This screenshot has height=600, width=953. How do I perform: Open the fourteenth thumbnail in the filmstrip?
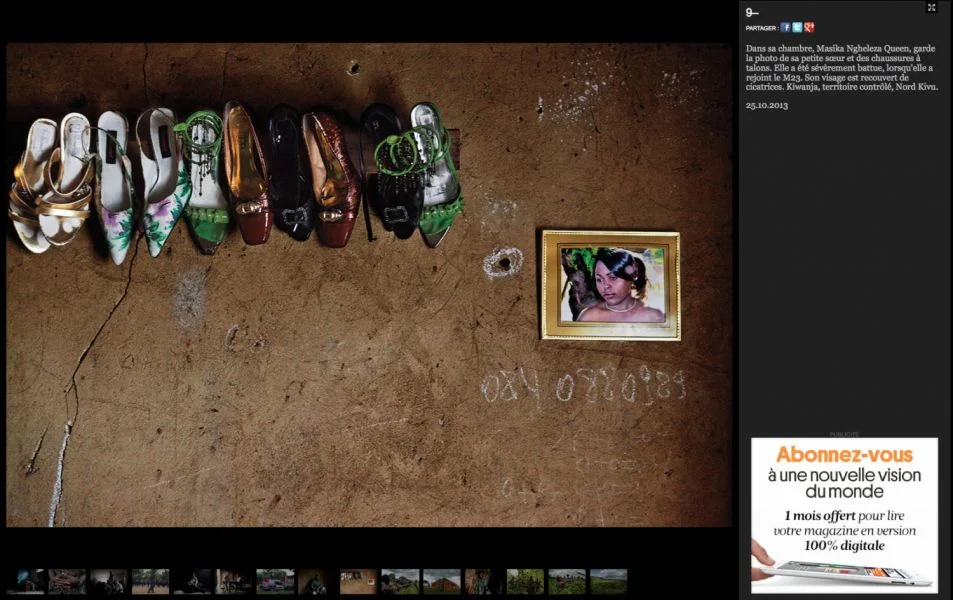pyautogui.click(x=567, y=581)
